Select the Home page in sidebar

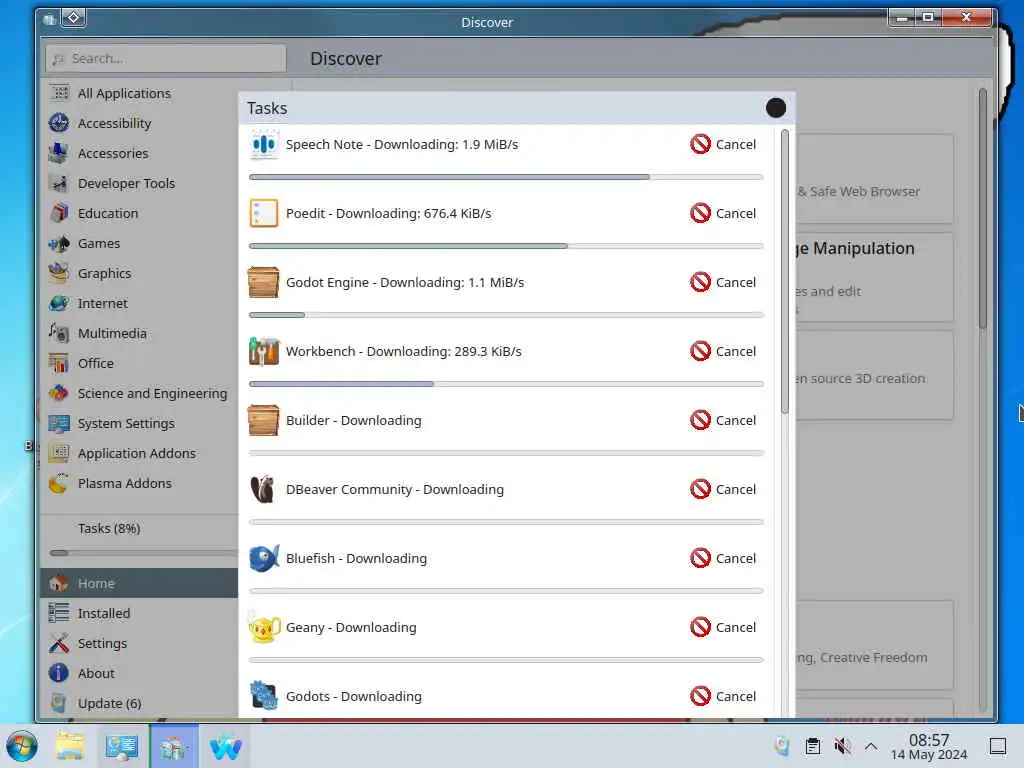tap(138, 583)
